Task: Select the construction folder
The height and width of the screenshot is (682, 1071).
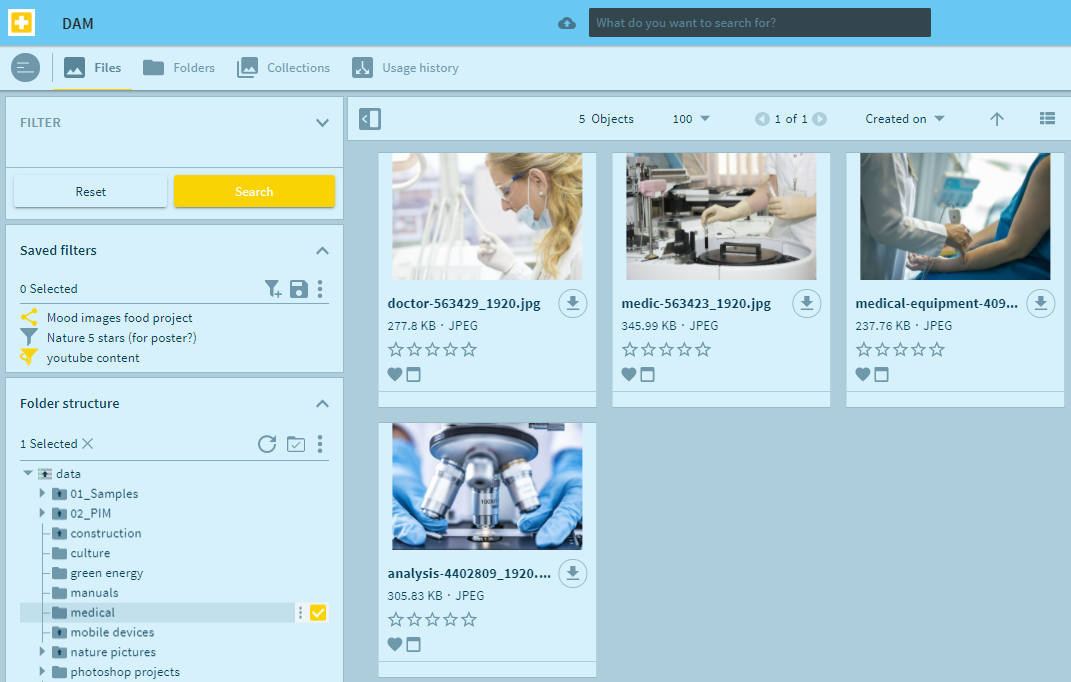Action: (105, 533)
